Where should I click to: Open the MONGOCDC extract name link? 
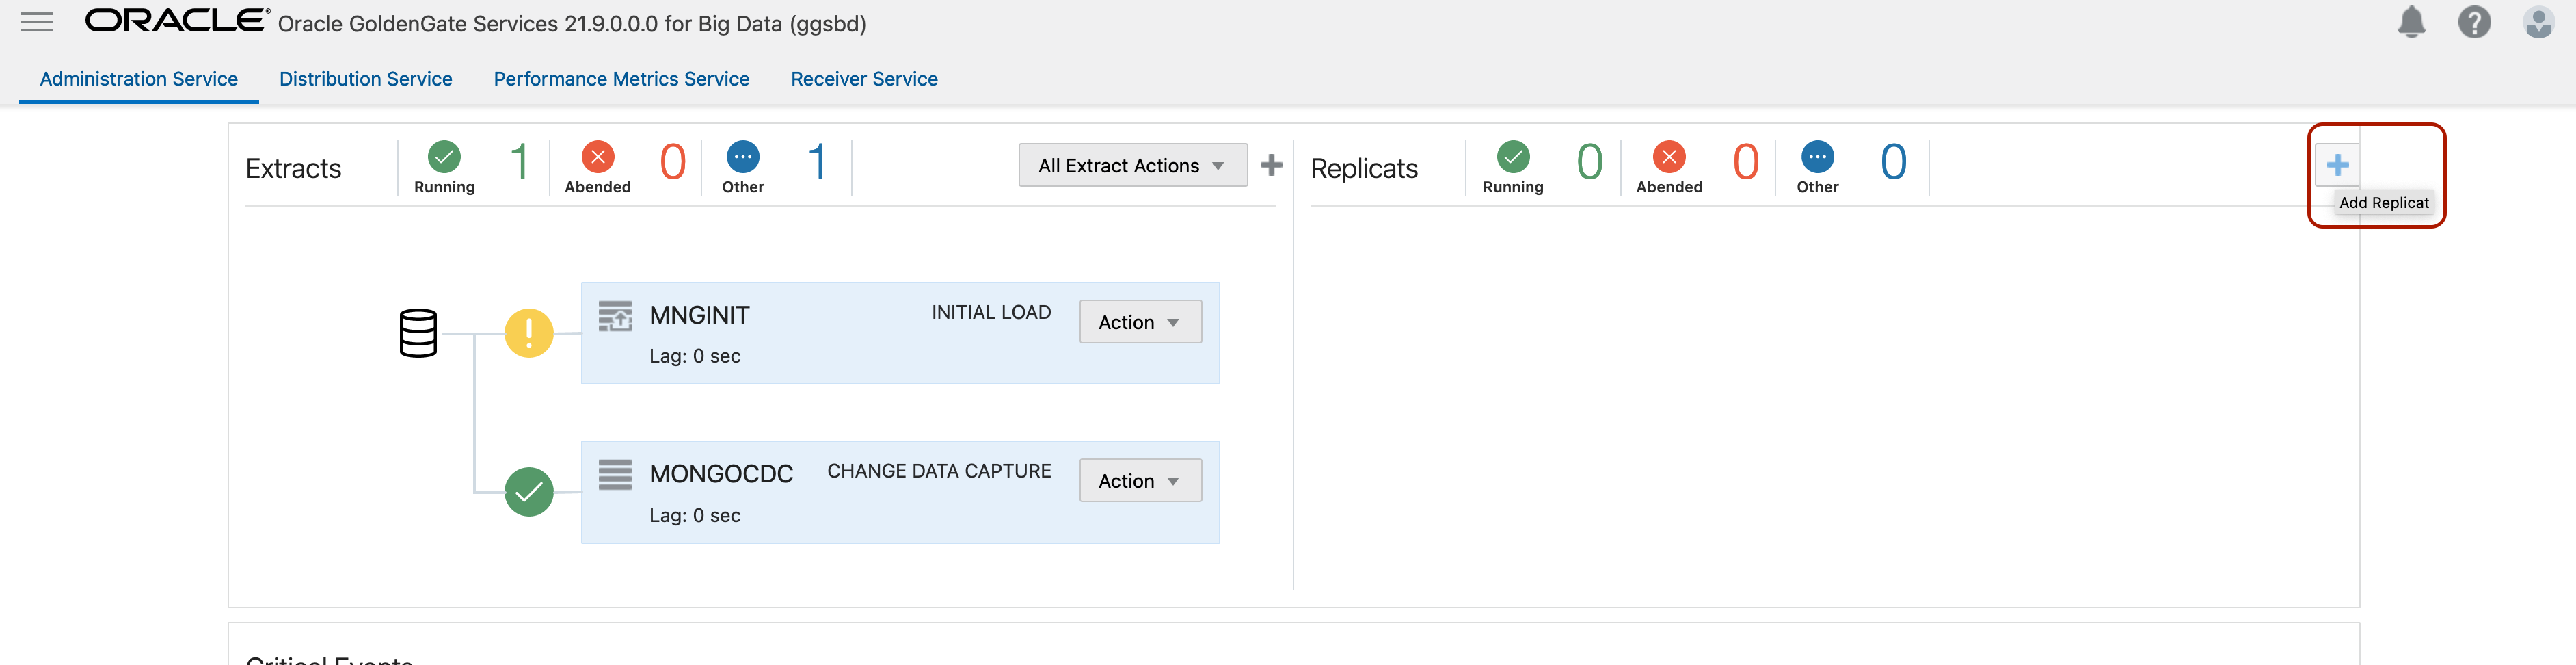pyautogui.click(x=721, y=474)
